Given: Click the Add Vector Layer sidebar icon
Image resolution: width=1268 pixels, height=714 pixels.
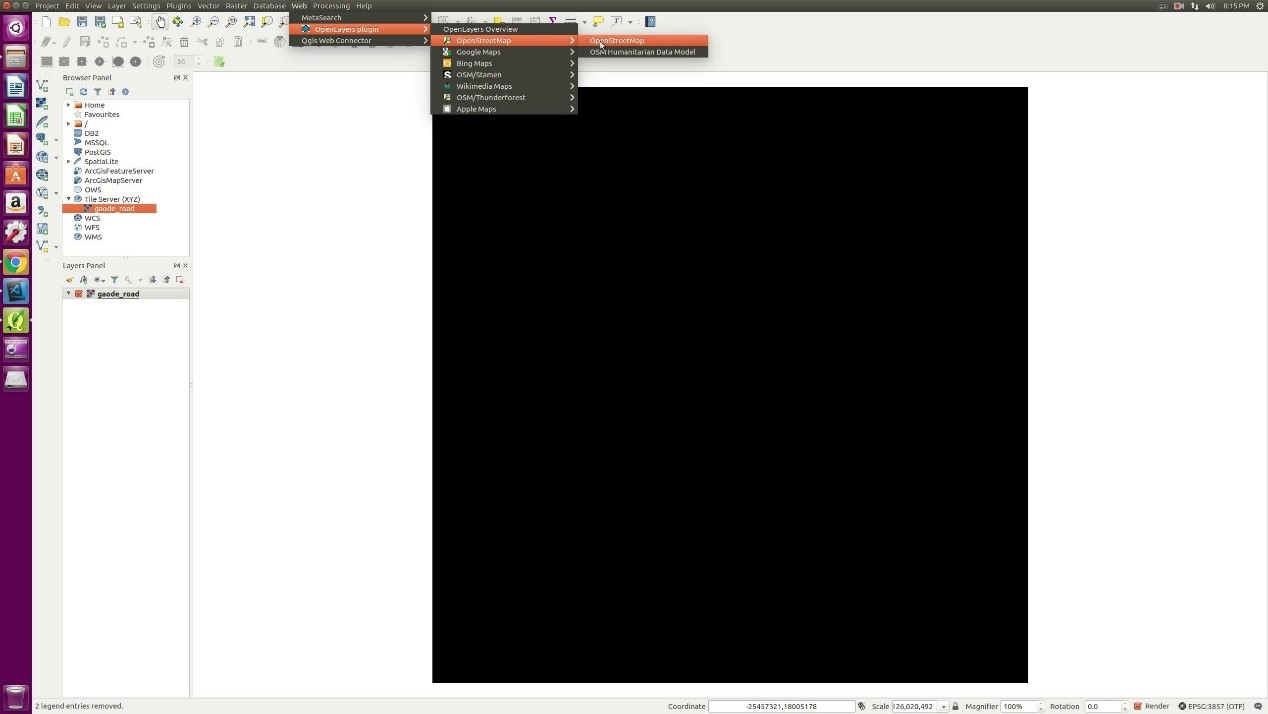Looking at the screenshot, I should [x=42, y=86].
